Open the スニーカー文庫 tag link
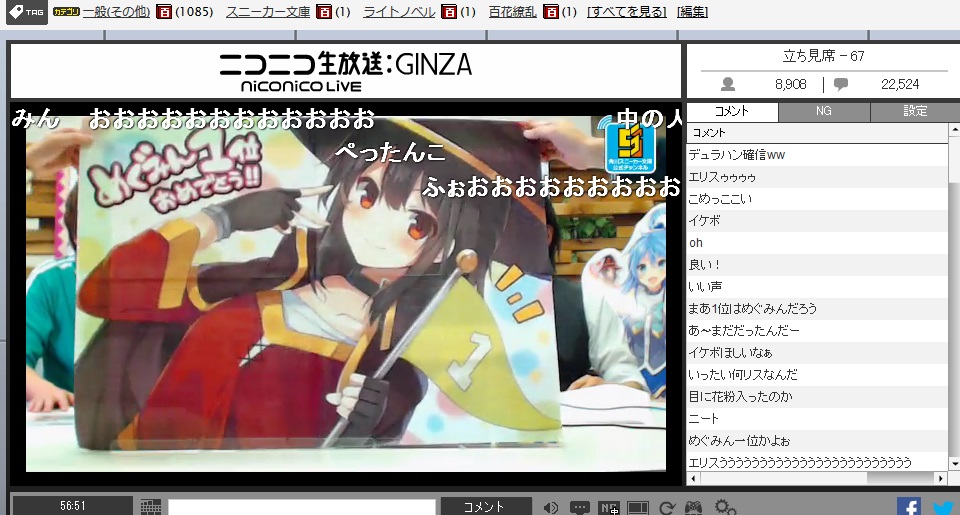 tap(268, 12)
